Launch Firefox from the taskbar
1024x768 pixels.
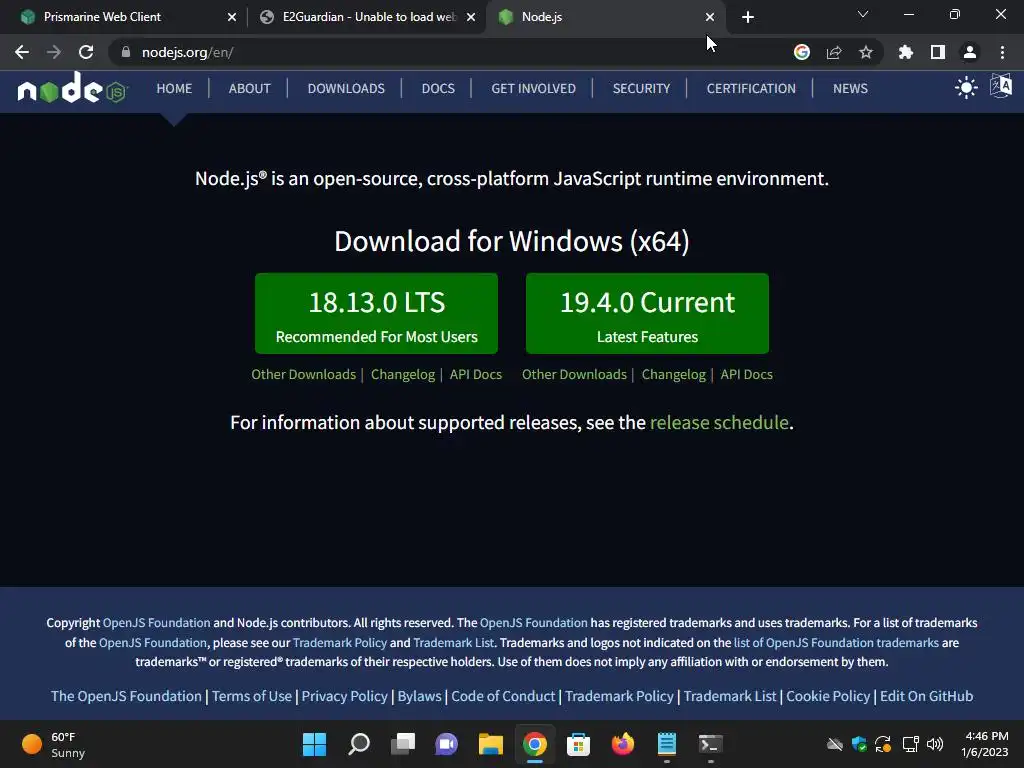pyautogui.click(x=622, y=744)
